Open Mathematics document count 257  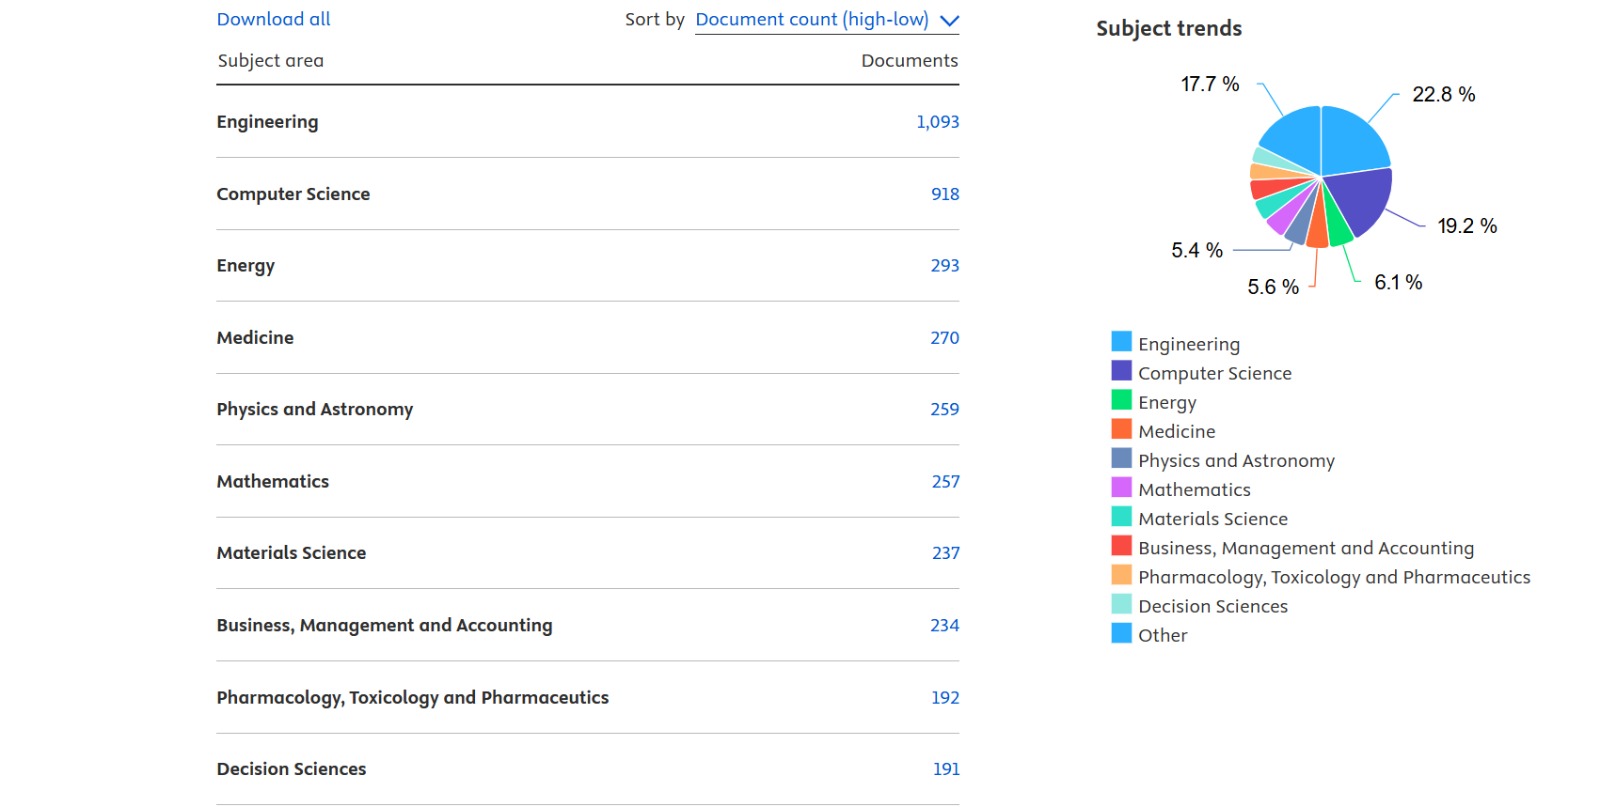pos(945,482)
